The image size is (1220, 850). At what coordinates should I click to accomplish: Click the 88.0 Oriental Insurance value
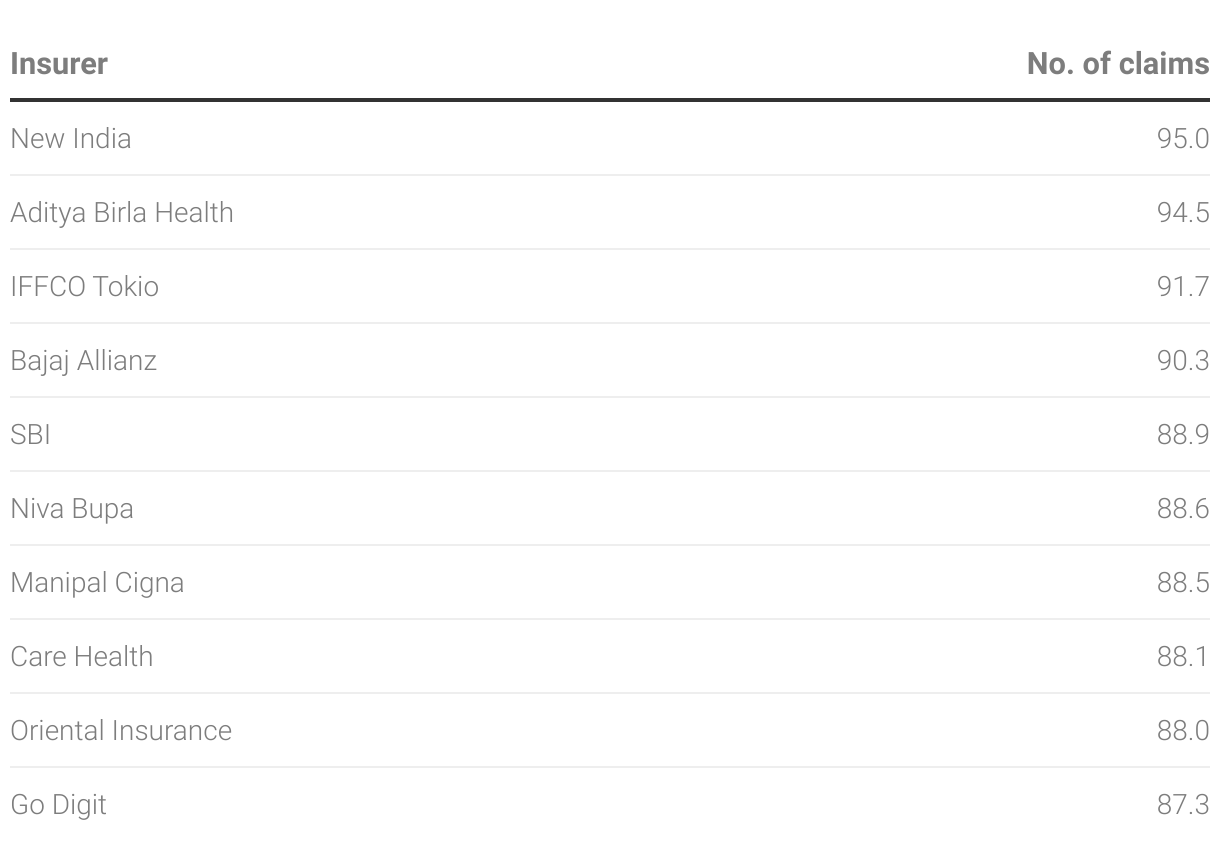[1183, 730]
